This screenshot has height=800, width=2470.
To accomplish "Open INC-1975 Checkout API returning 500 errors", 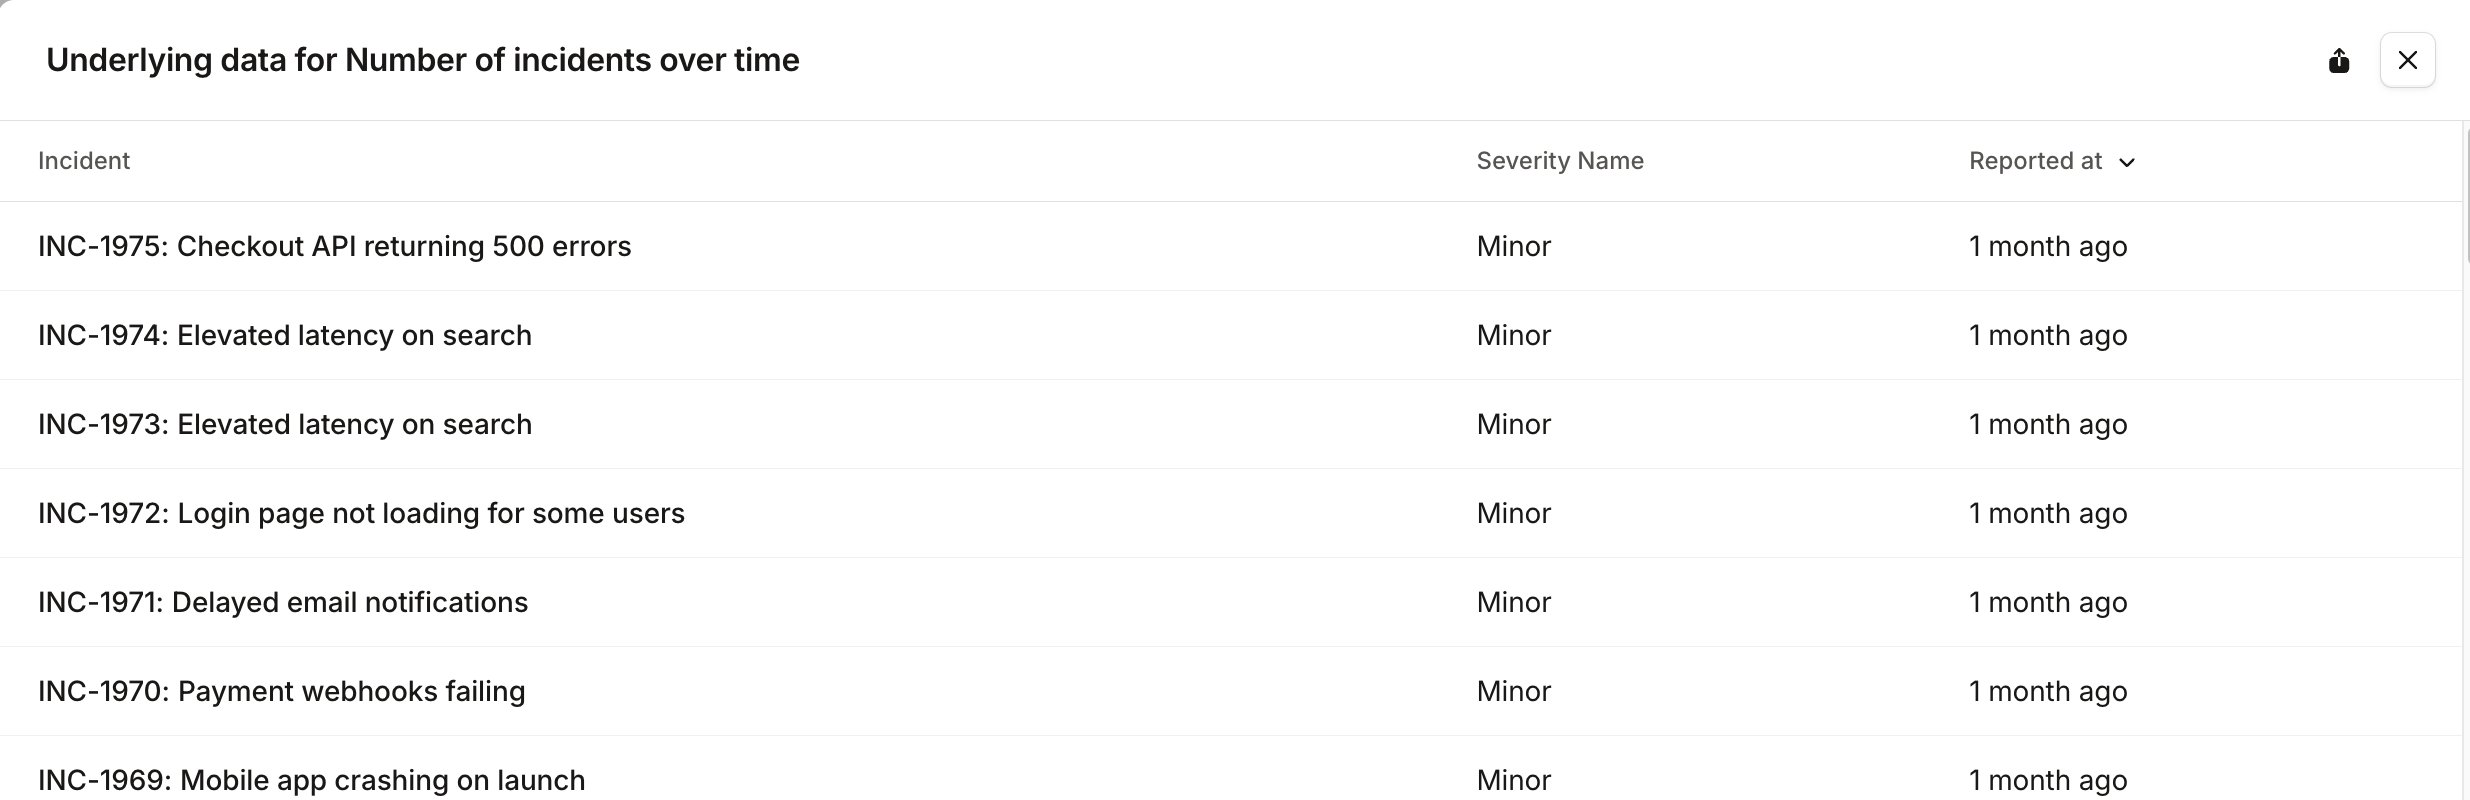I will pyautogui.click(x=335, y=246).
